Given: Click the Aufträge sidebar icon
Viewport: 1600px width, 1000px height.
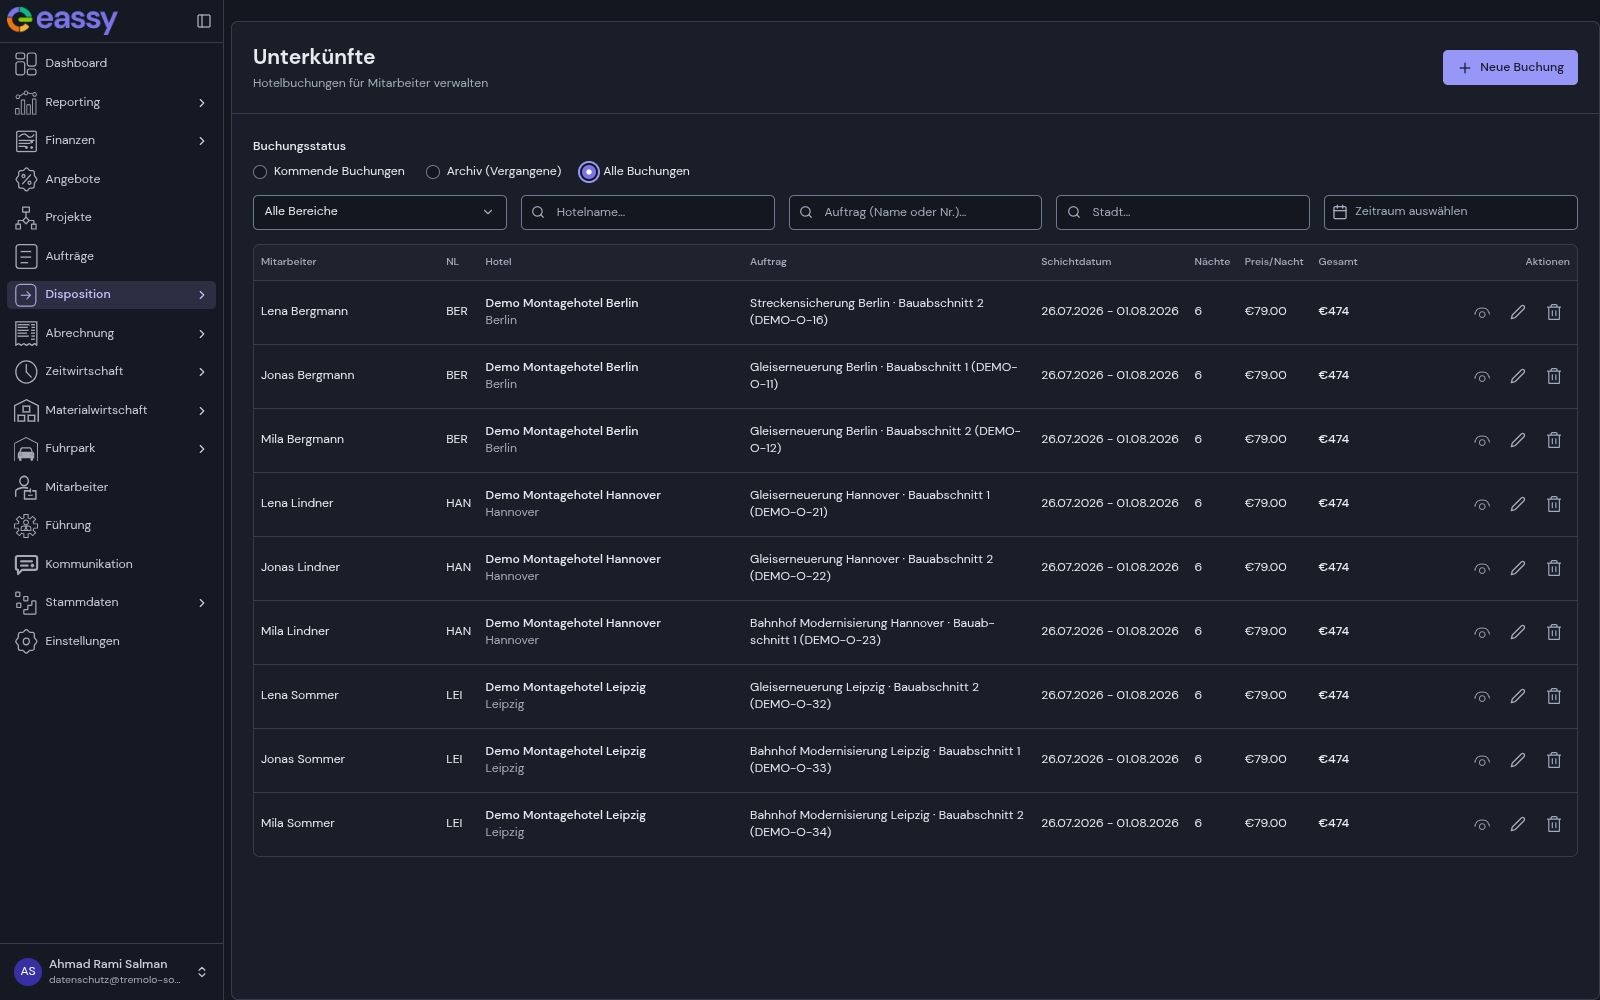Looking at the screenshot, I should click(26, 256).
